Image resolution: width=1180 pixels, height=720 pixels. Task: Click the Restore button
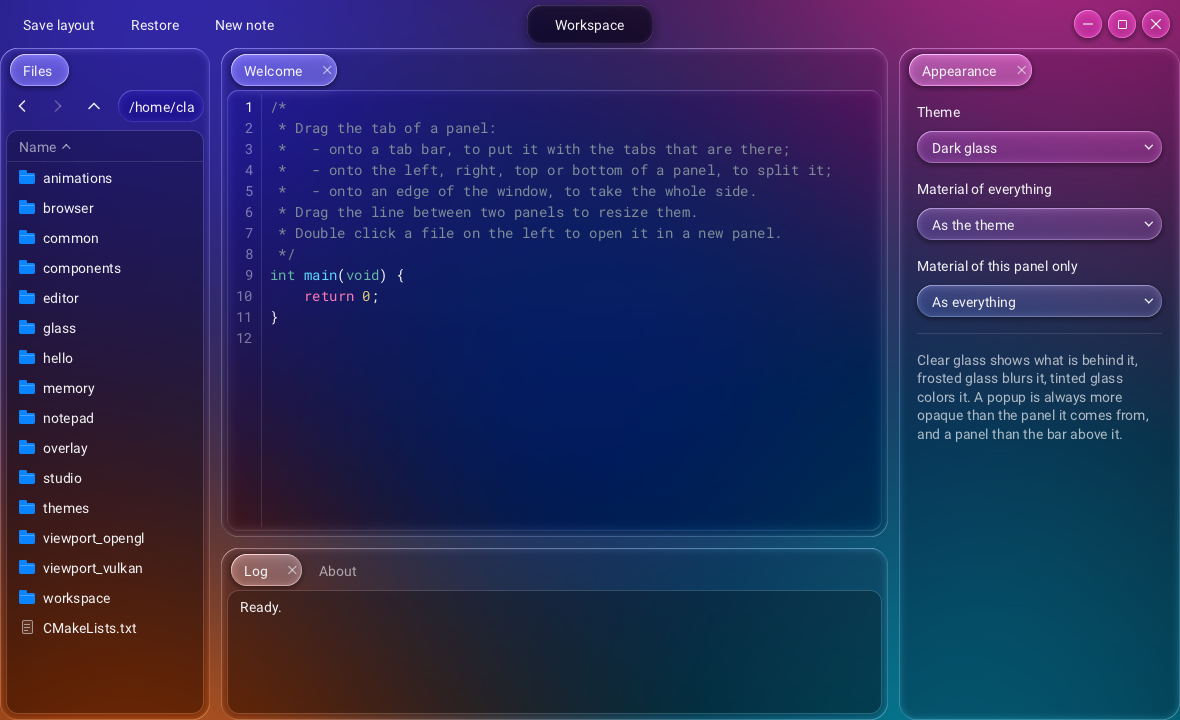[155, 25]
